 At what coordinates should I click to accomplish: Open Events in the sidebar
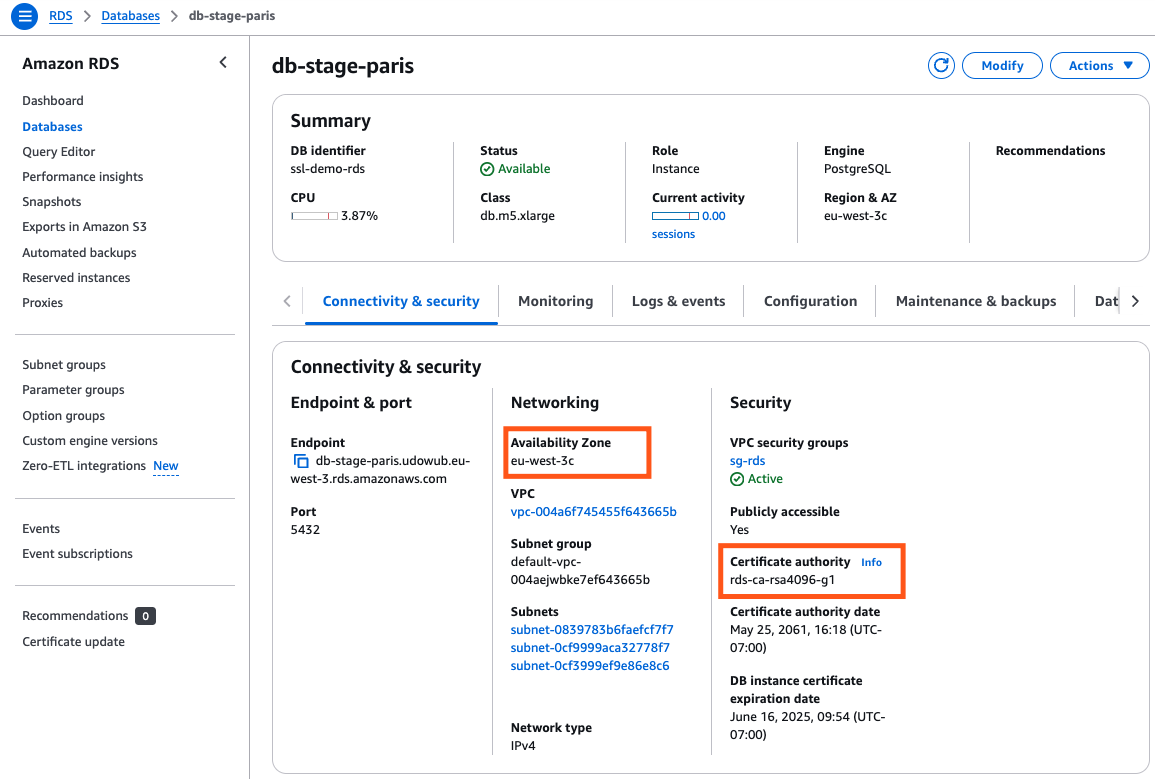point(41,529)
